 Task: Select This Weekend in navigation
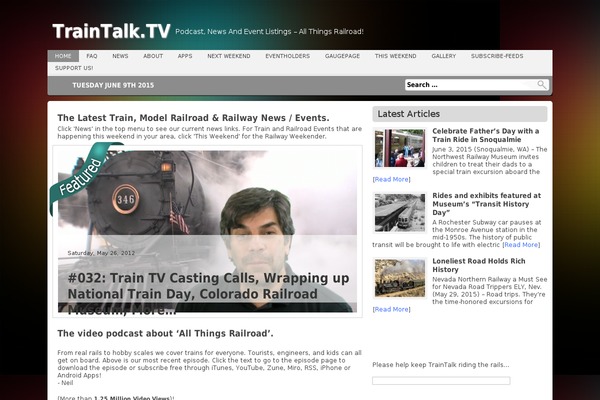396,56
